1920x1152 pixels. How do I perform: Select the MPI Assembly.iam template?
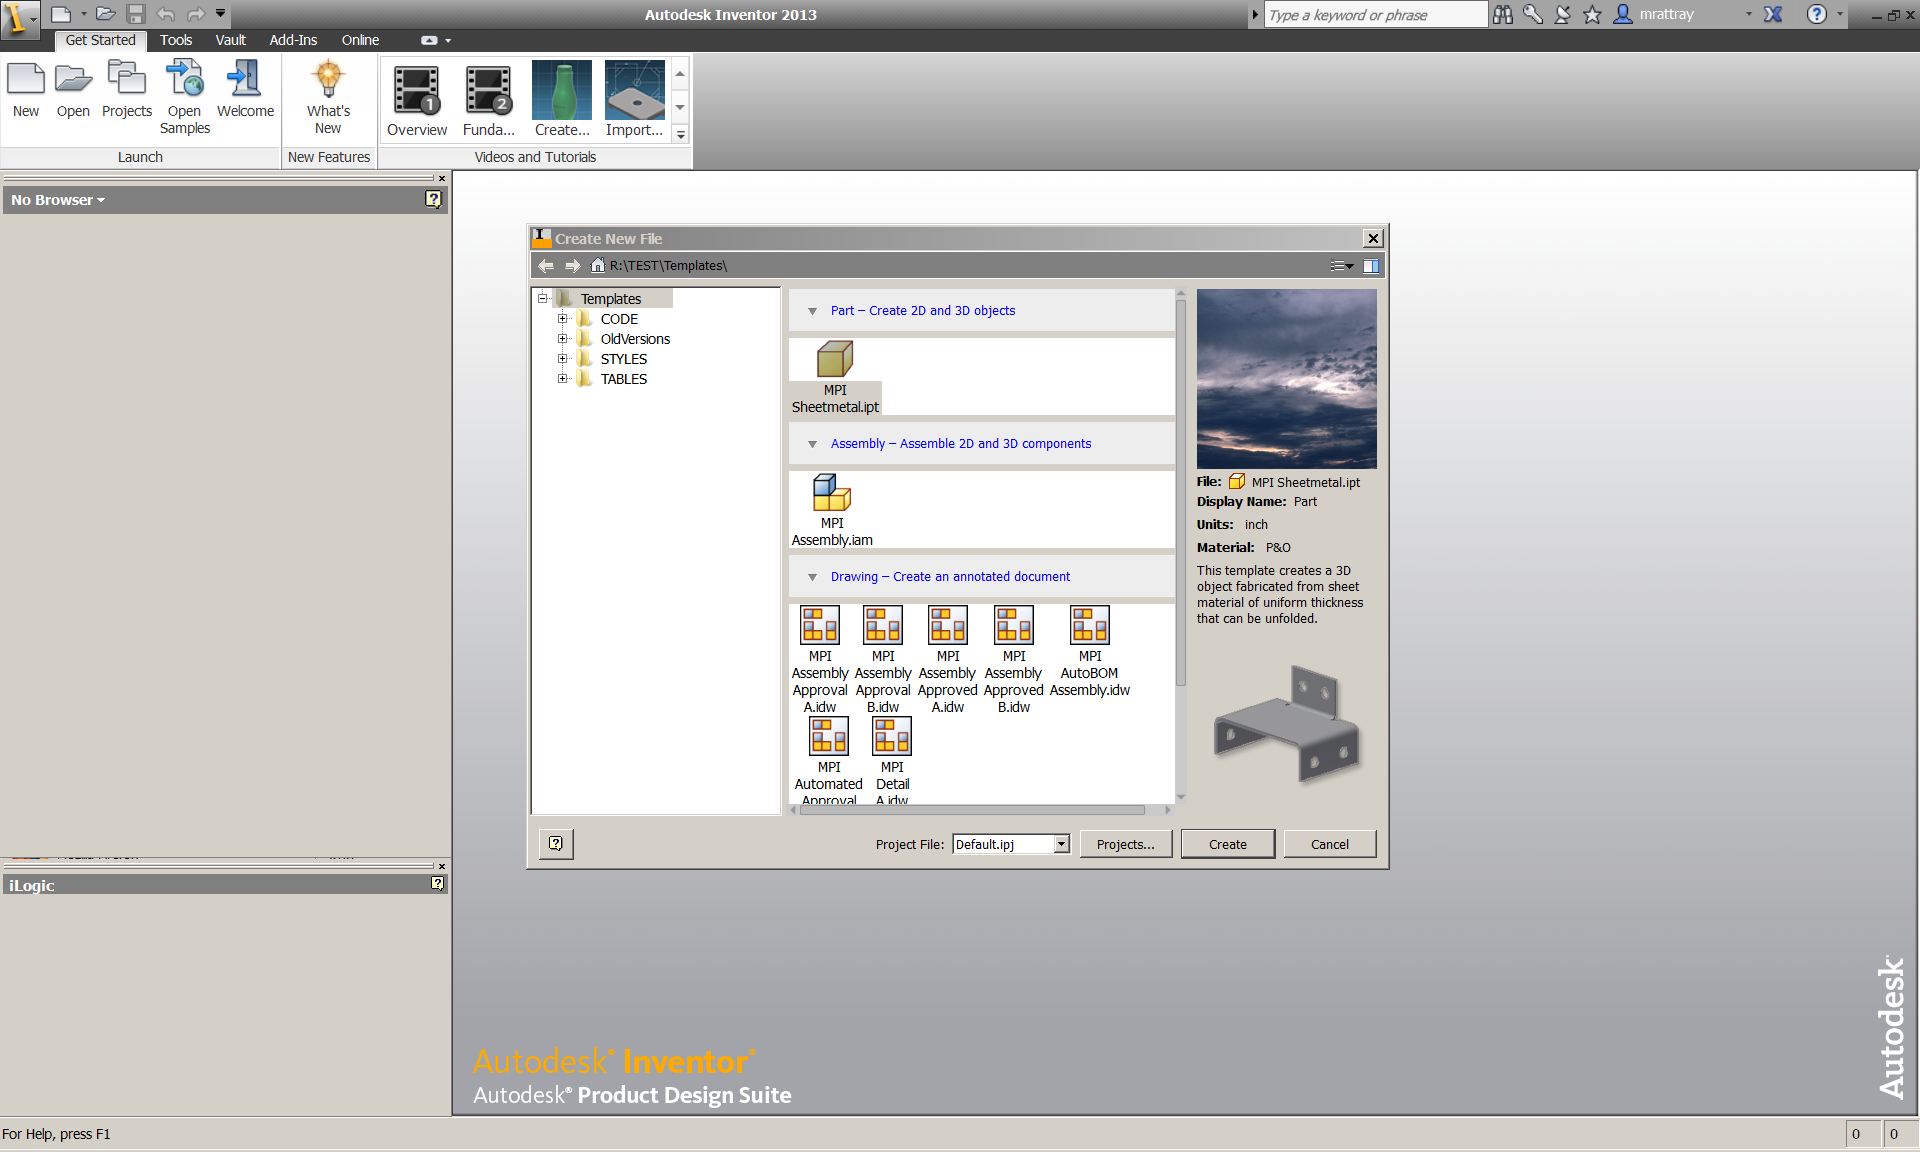(832, 510)
